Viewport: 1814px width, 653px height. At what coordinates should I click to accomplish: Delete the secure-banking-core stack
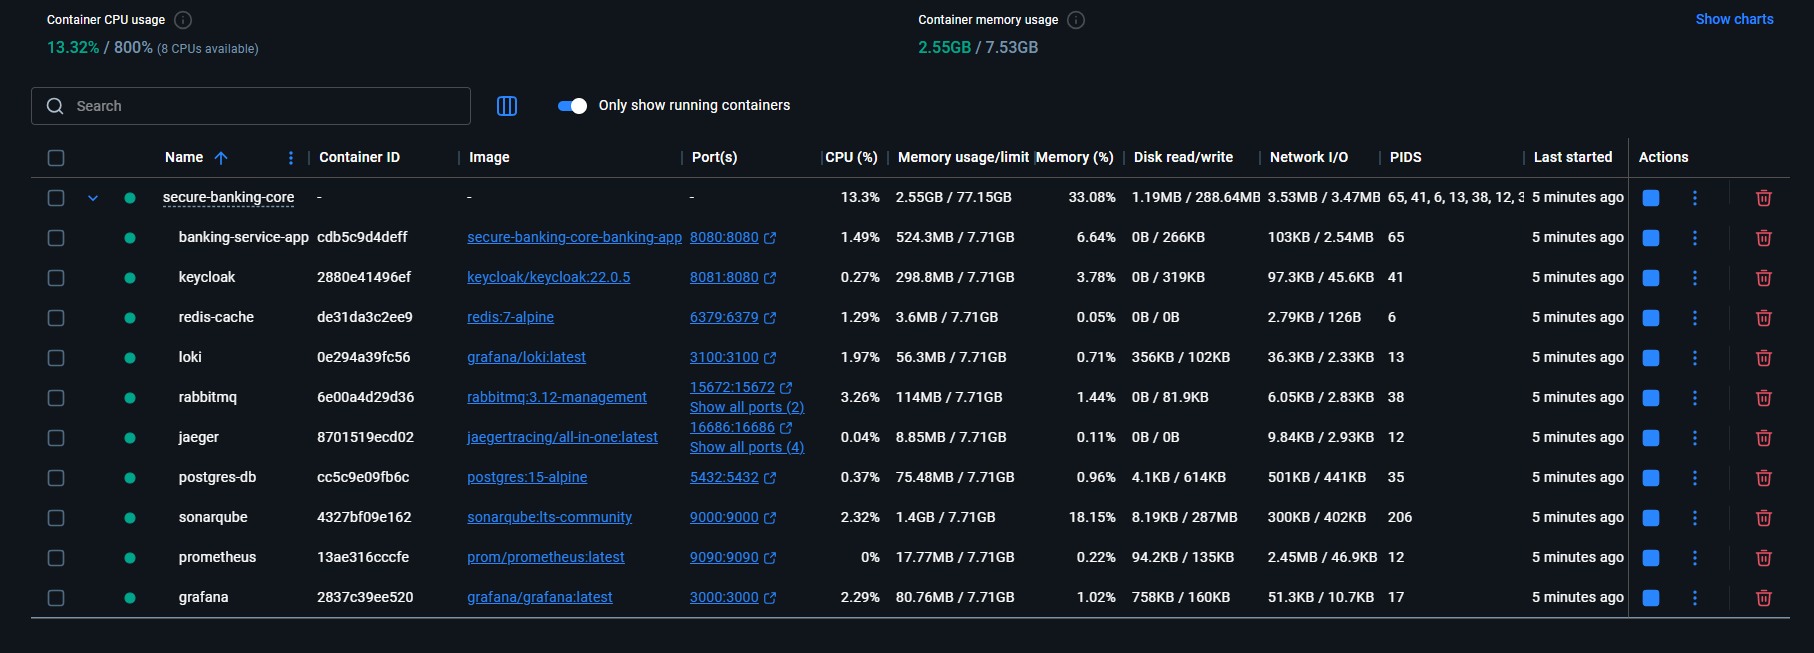pos(1763,198)
